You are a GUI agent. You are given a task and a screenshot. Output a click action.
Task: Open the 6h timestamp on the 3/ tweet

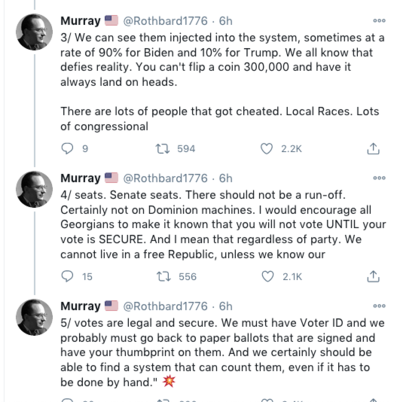coord(226,21)
